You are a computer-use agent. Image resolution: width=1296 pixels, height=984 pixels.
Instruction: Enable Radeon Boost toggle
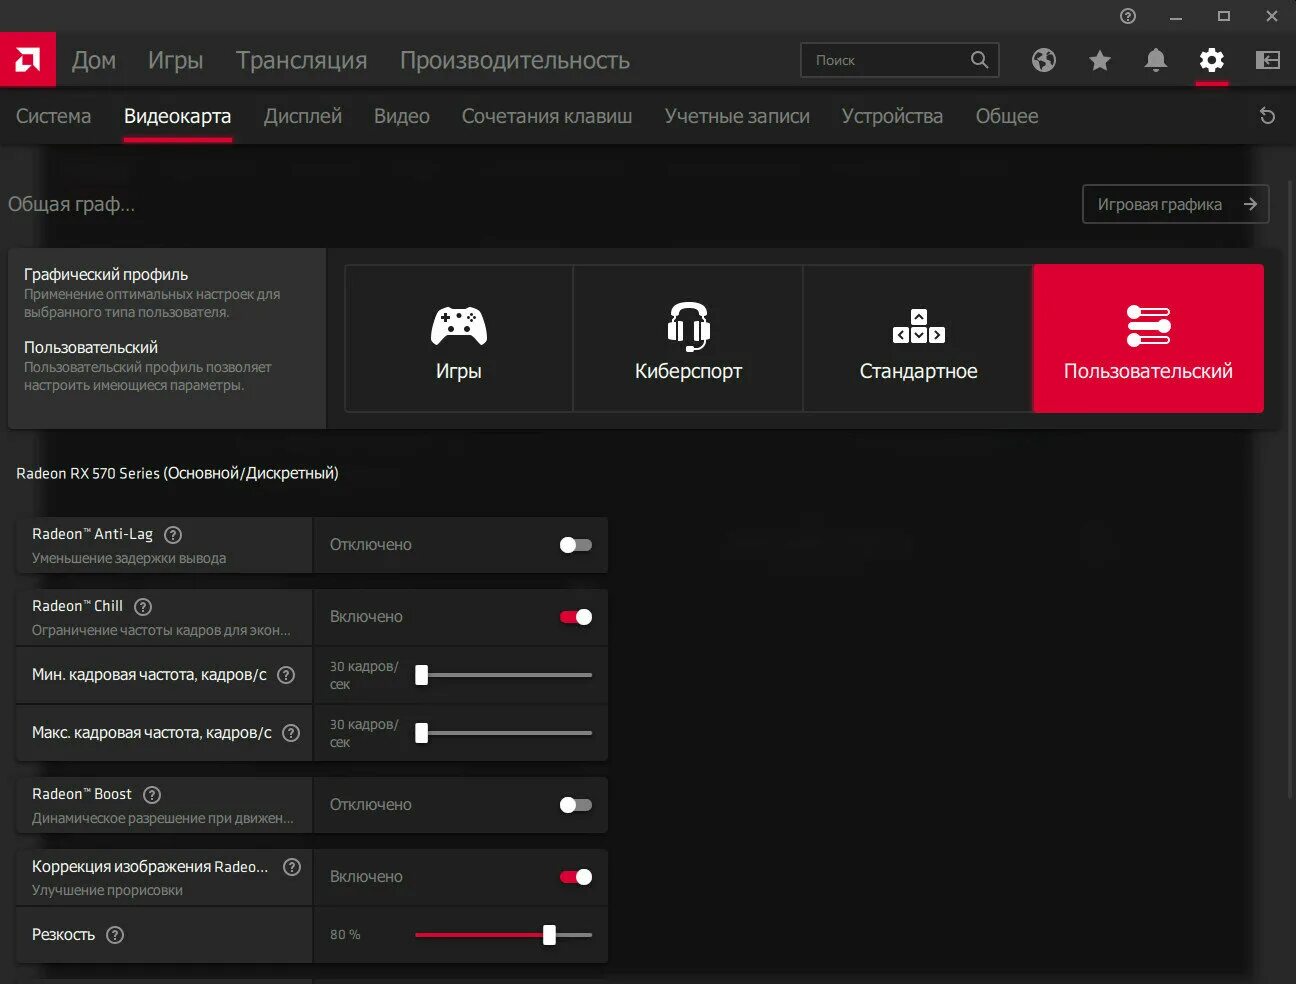coord(576,805)
